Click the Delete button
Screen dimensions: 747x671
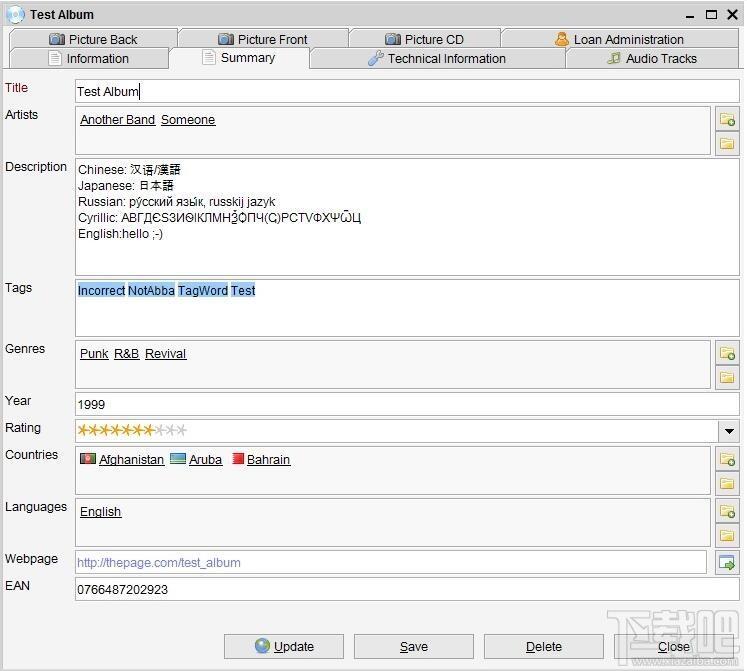(544, 646)
